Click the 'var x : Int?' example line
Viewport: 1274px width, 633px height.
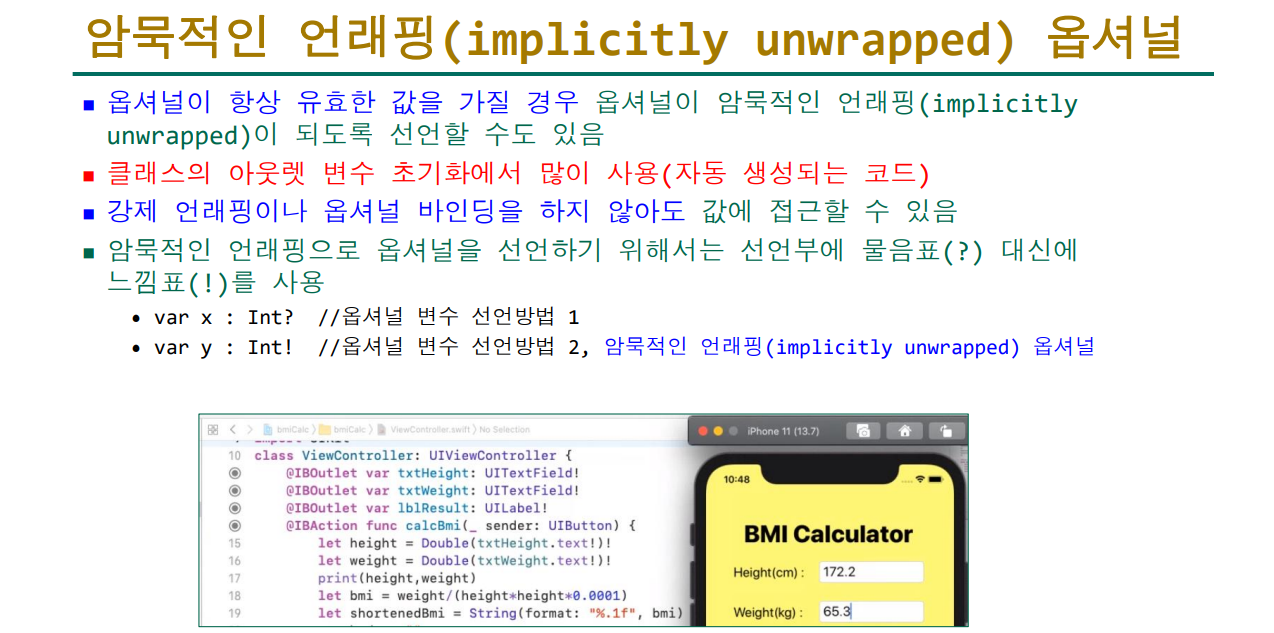point(366,317)
